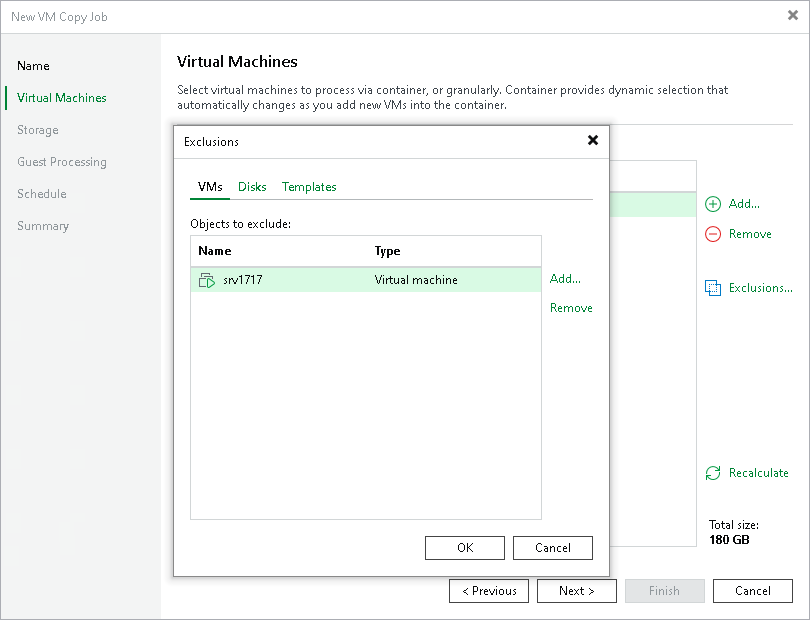Click Cancel in the Exclusions dialog
810x620 pixels.
click(553, 548)
